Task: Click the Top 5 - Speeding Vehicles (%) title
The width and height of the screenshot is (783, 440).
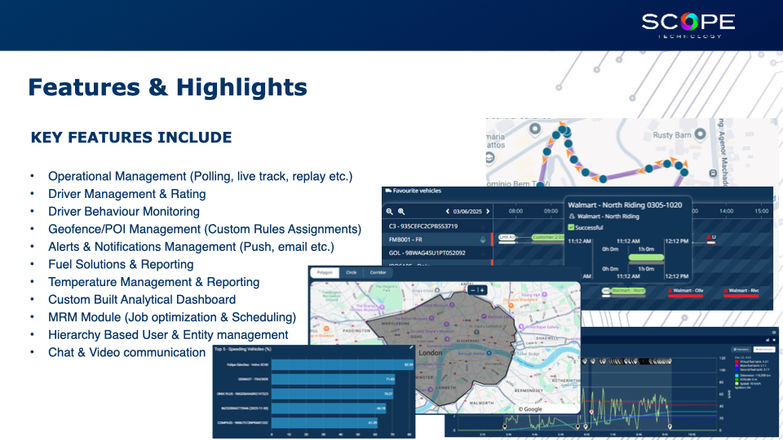Action: (x=243, y=349)
